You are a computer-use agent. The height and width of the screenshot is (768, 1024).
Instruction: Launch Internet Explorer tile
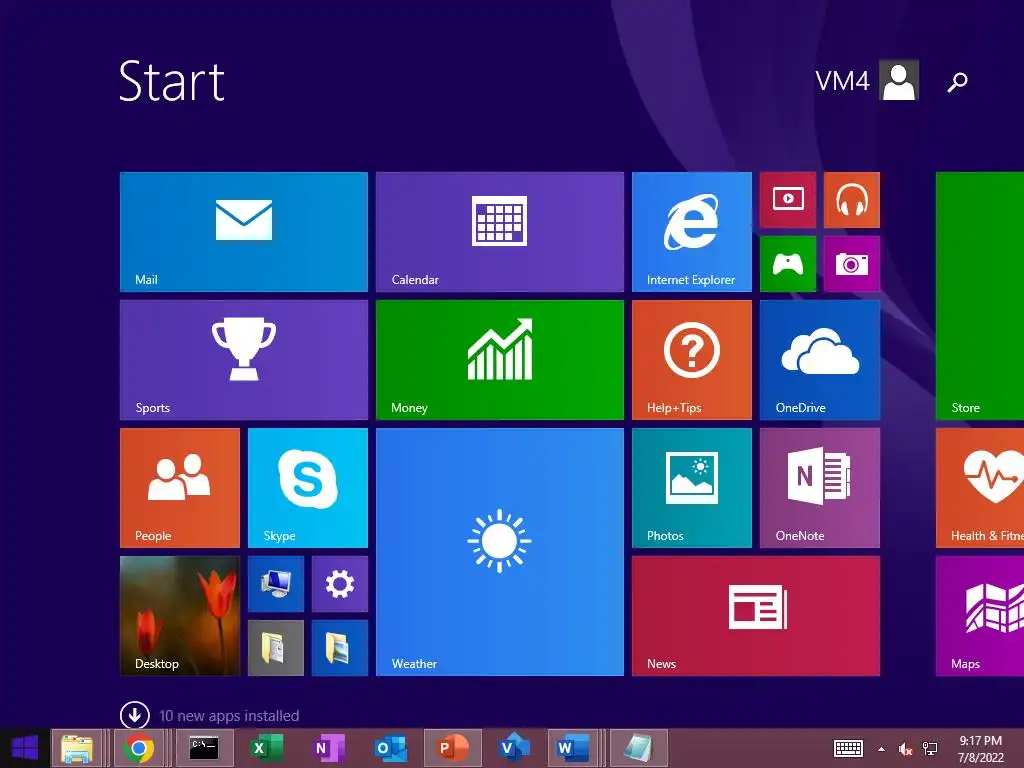[692, 232]
